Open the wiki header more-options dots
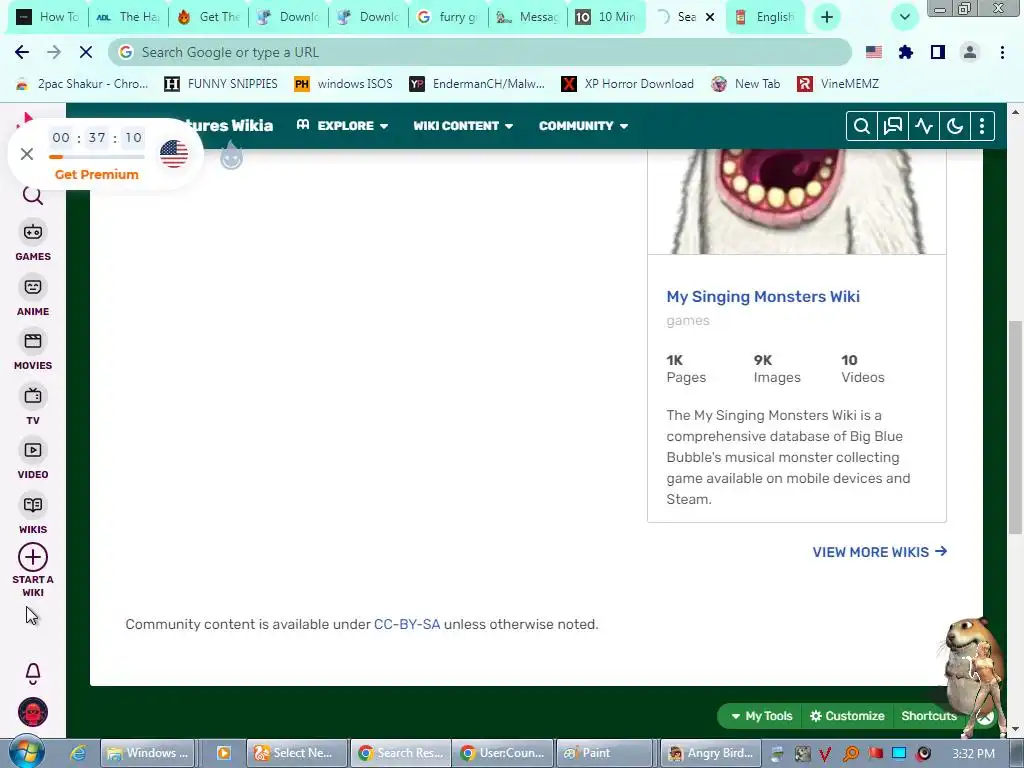Image resolution: width=1024 pixels, height=768 pixels. point(982,126)
